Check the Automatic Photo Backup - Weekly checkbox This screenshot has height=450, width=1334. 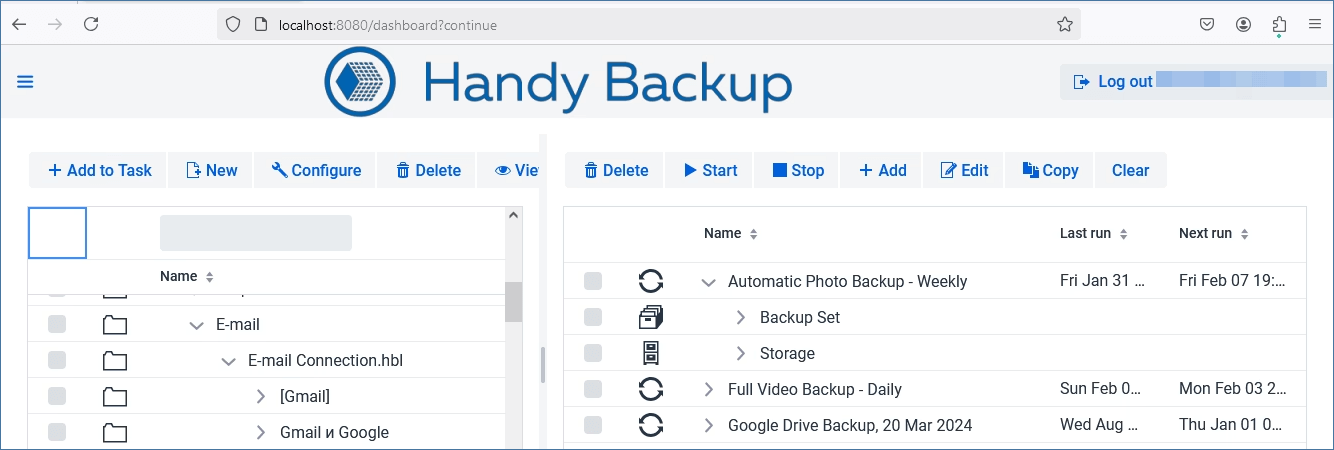[x=593, y=281]
